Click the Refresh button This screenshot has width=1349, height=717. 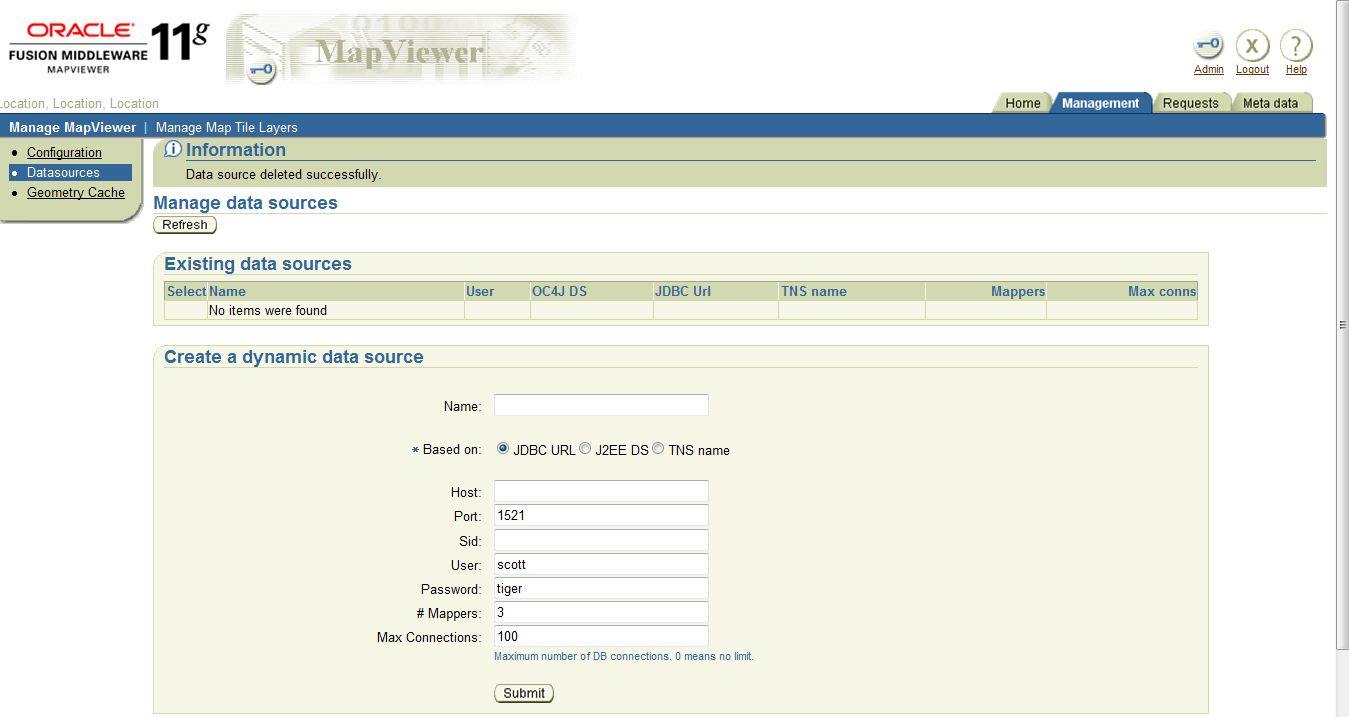coord(185,225)
